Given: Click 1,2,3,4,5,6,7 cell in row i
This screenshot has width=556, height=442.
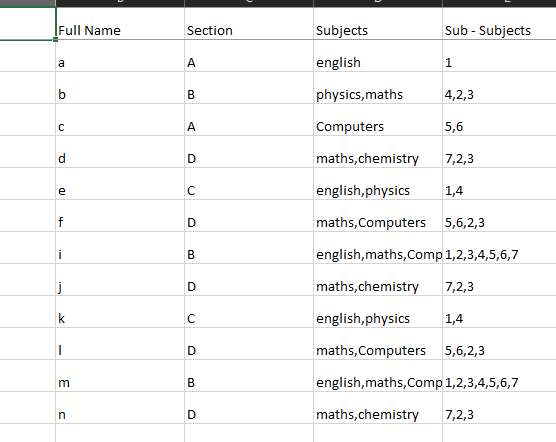Looking at the screenshot, I should pyautogui.click(x=499, y=248).
